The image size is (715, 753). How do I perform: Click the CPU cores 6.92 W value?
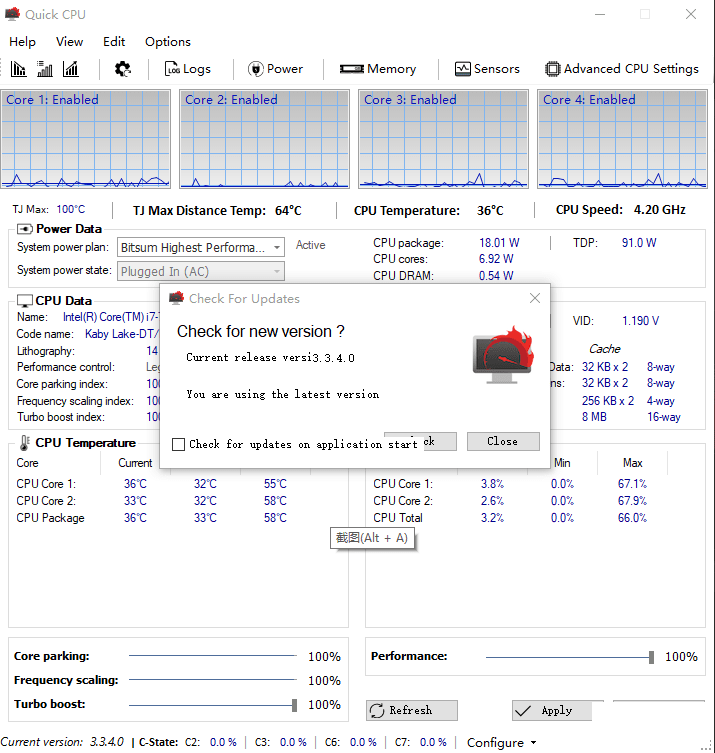(x=496, y=259)
